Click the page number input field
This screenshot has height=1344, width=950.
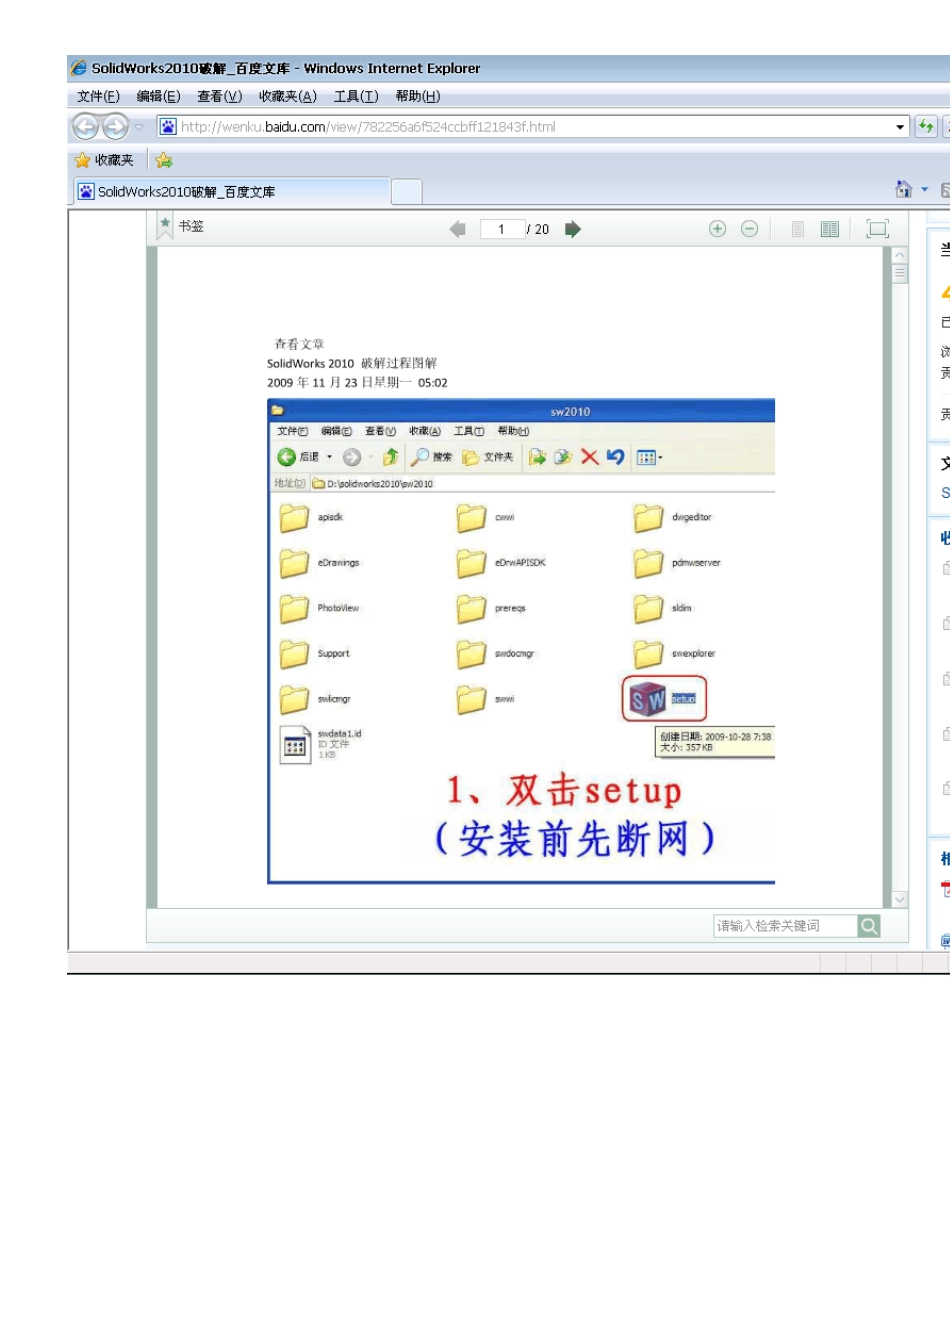pos(501,229)
